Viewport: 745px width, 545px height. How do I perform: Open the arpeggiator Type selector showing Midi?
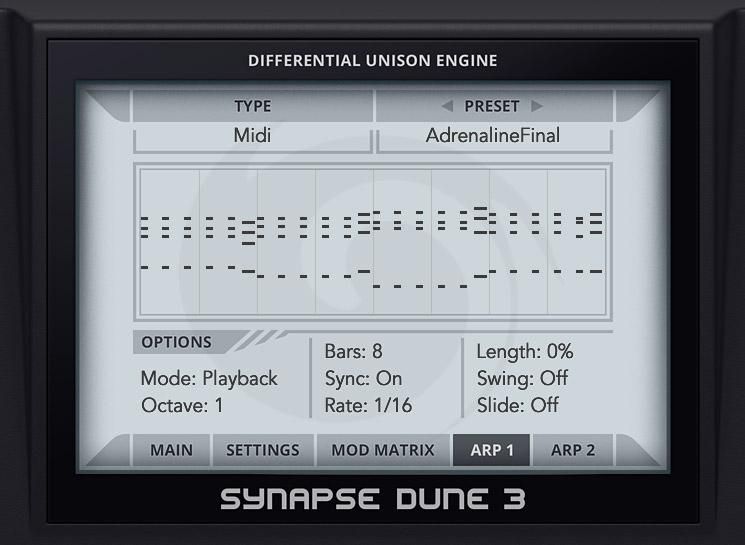[x=252, y=135]
